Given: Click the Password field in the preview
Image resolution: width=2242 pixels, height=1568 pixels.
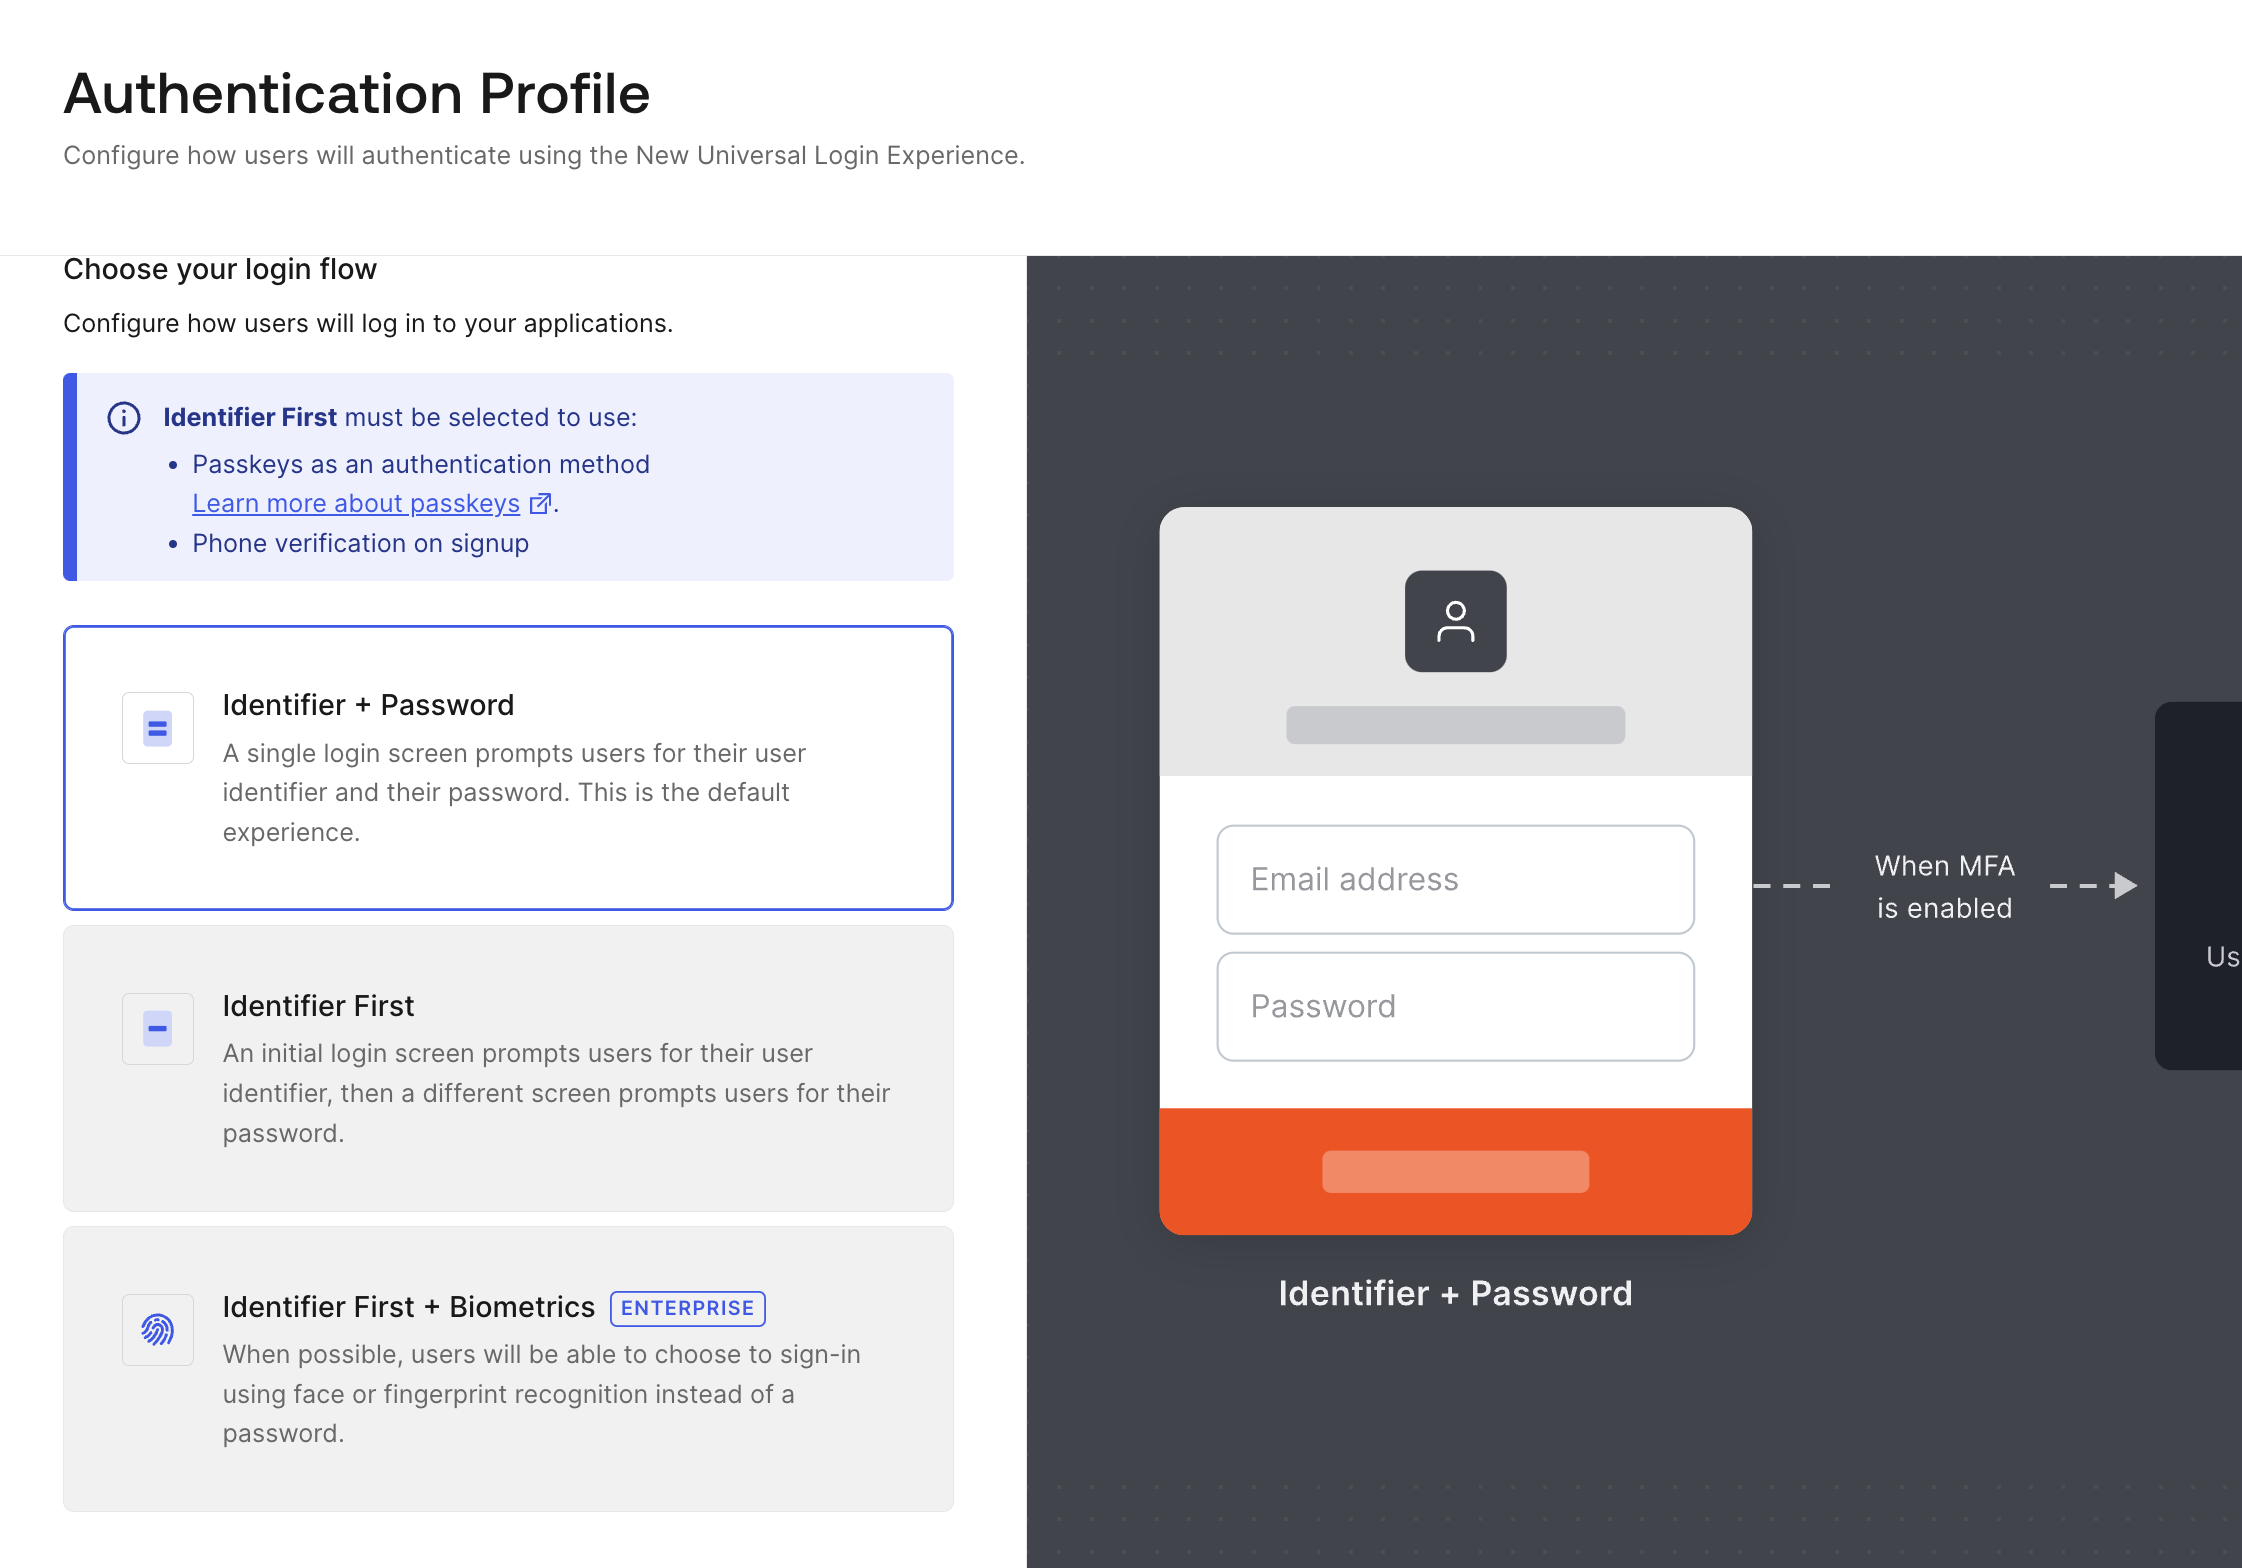Looking at the screenshot, I should 1456,1007.
